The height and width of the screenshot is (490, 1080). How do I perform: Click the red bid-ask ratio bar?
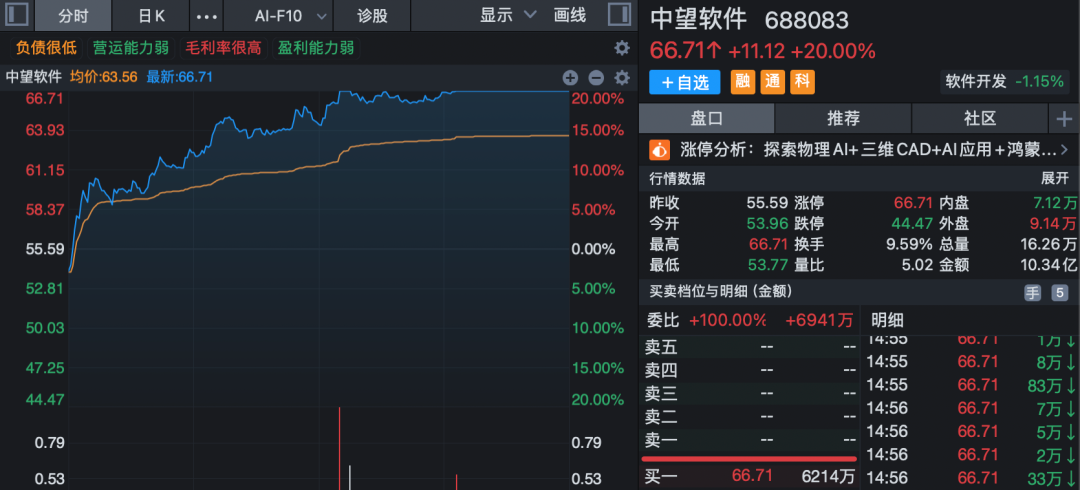tap(749, 458)
